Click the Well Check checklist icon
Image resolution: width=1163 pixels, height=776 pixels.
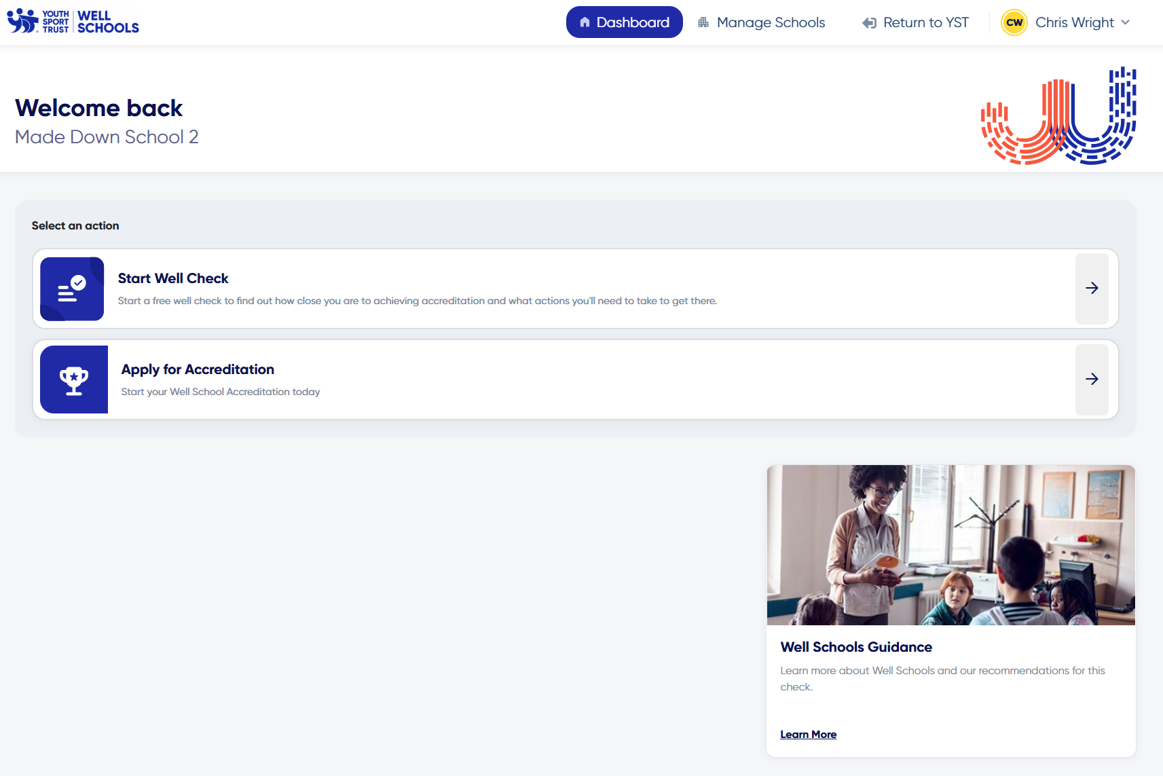71,289
